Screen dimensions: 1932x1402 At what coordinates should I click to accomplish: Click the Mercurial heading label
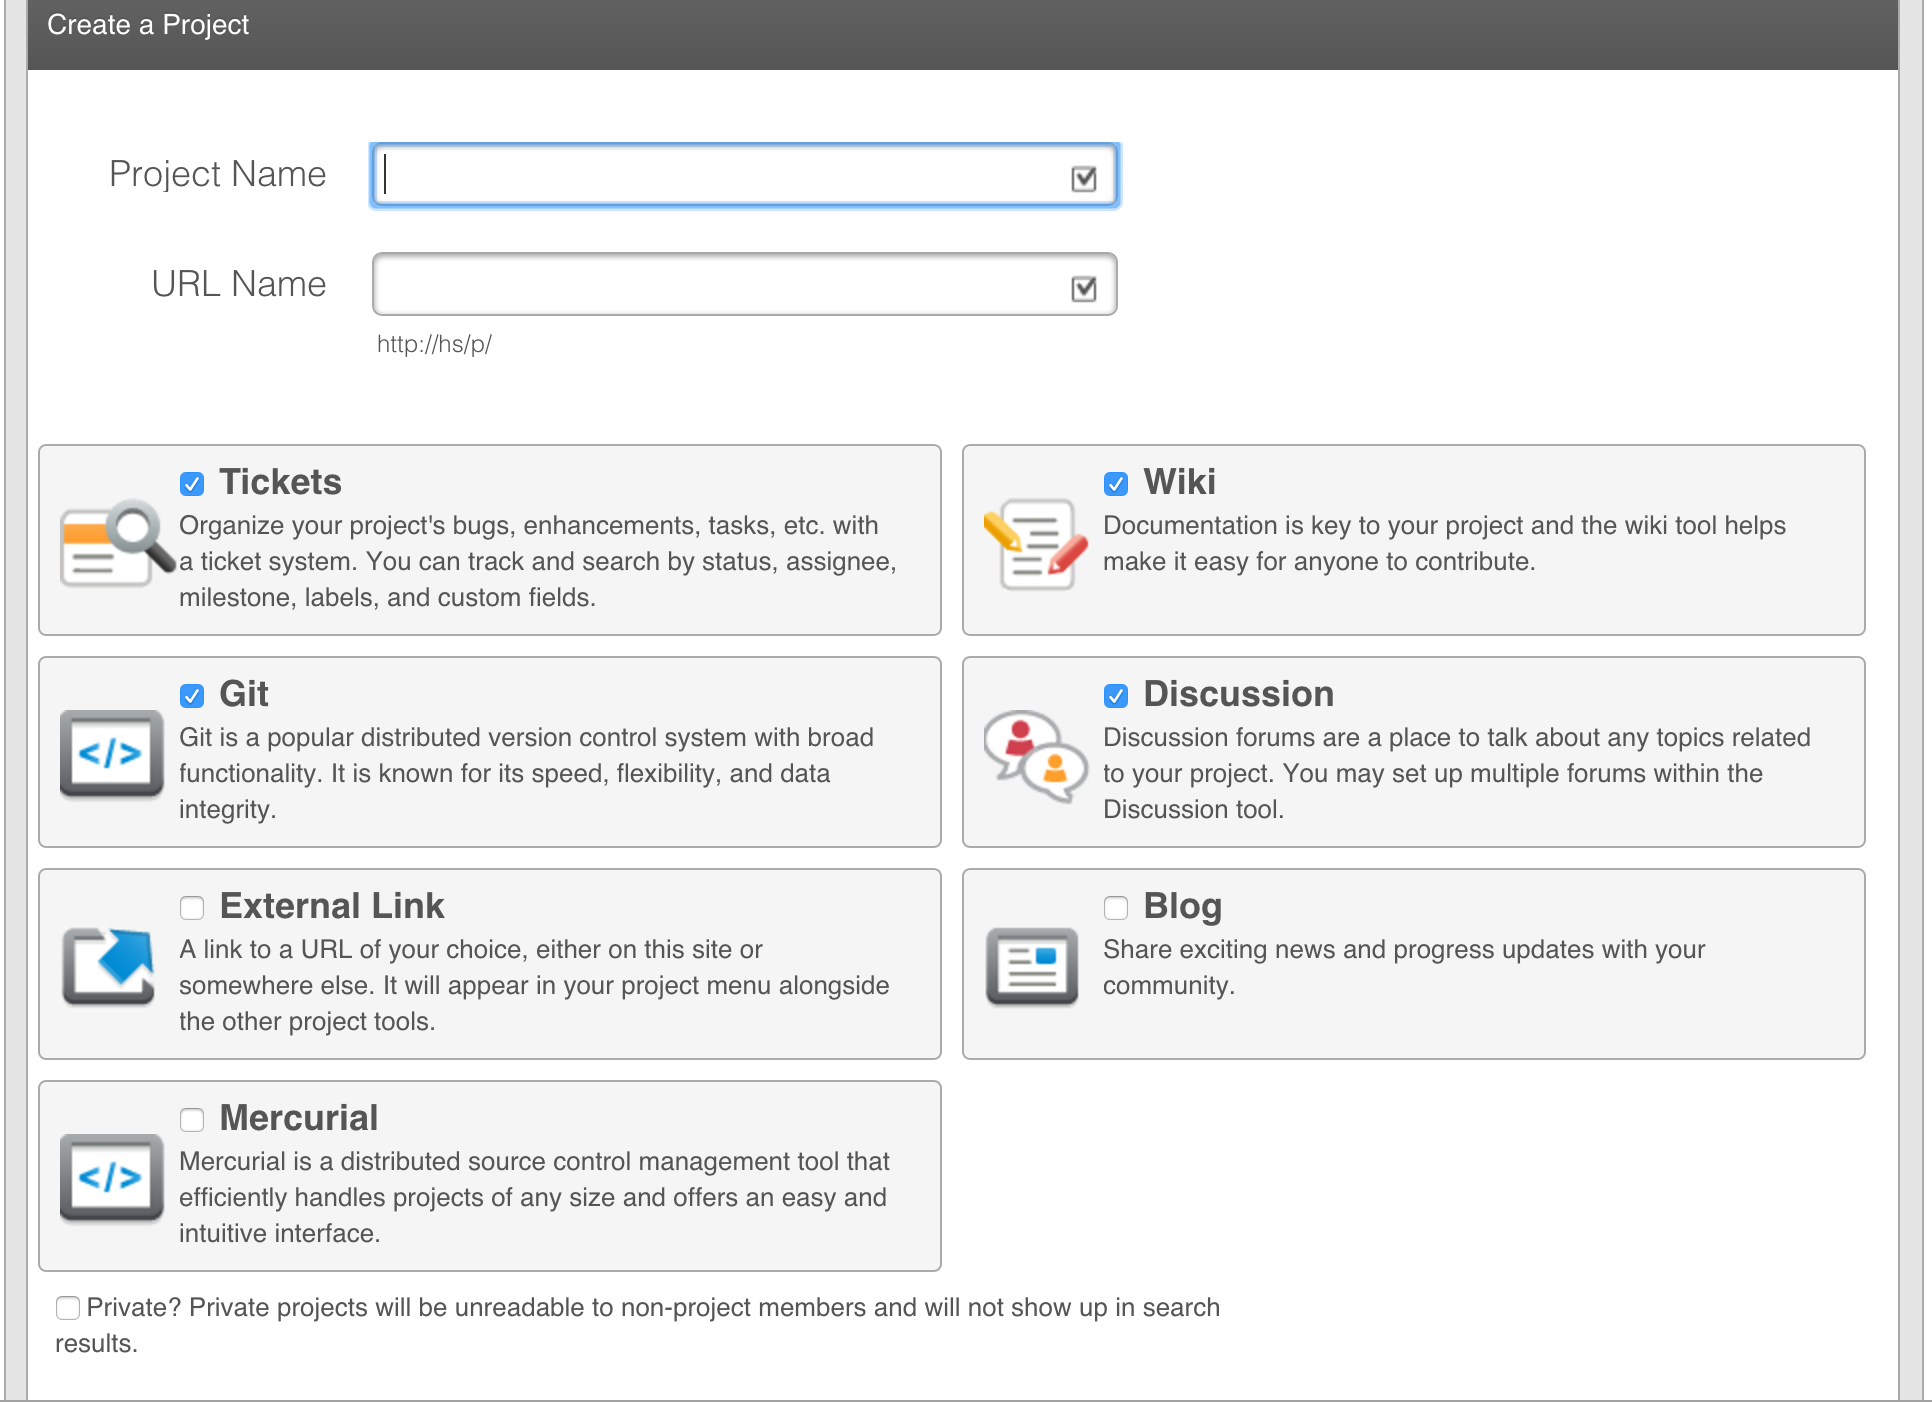tap(298, 1118)
